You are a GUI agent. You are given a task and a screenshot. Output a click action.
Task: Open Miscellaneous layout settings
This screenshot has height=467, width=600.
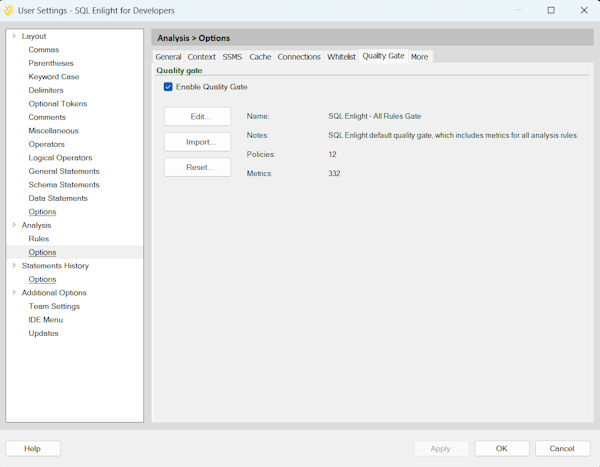[54, 131]
